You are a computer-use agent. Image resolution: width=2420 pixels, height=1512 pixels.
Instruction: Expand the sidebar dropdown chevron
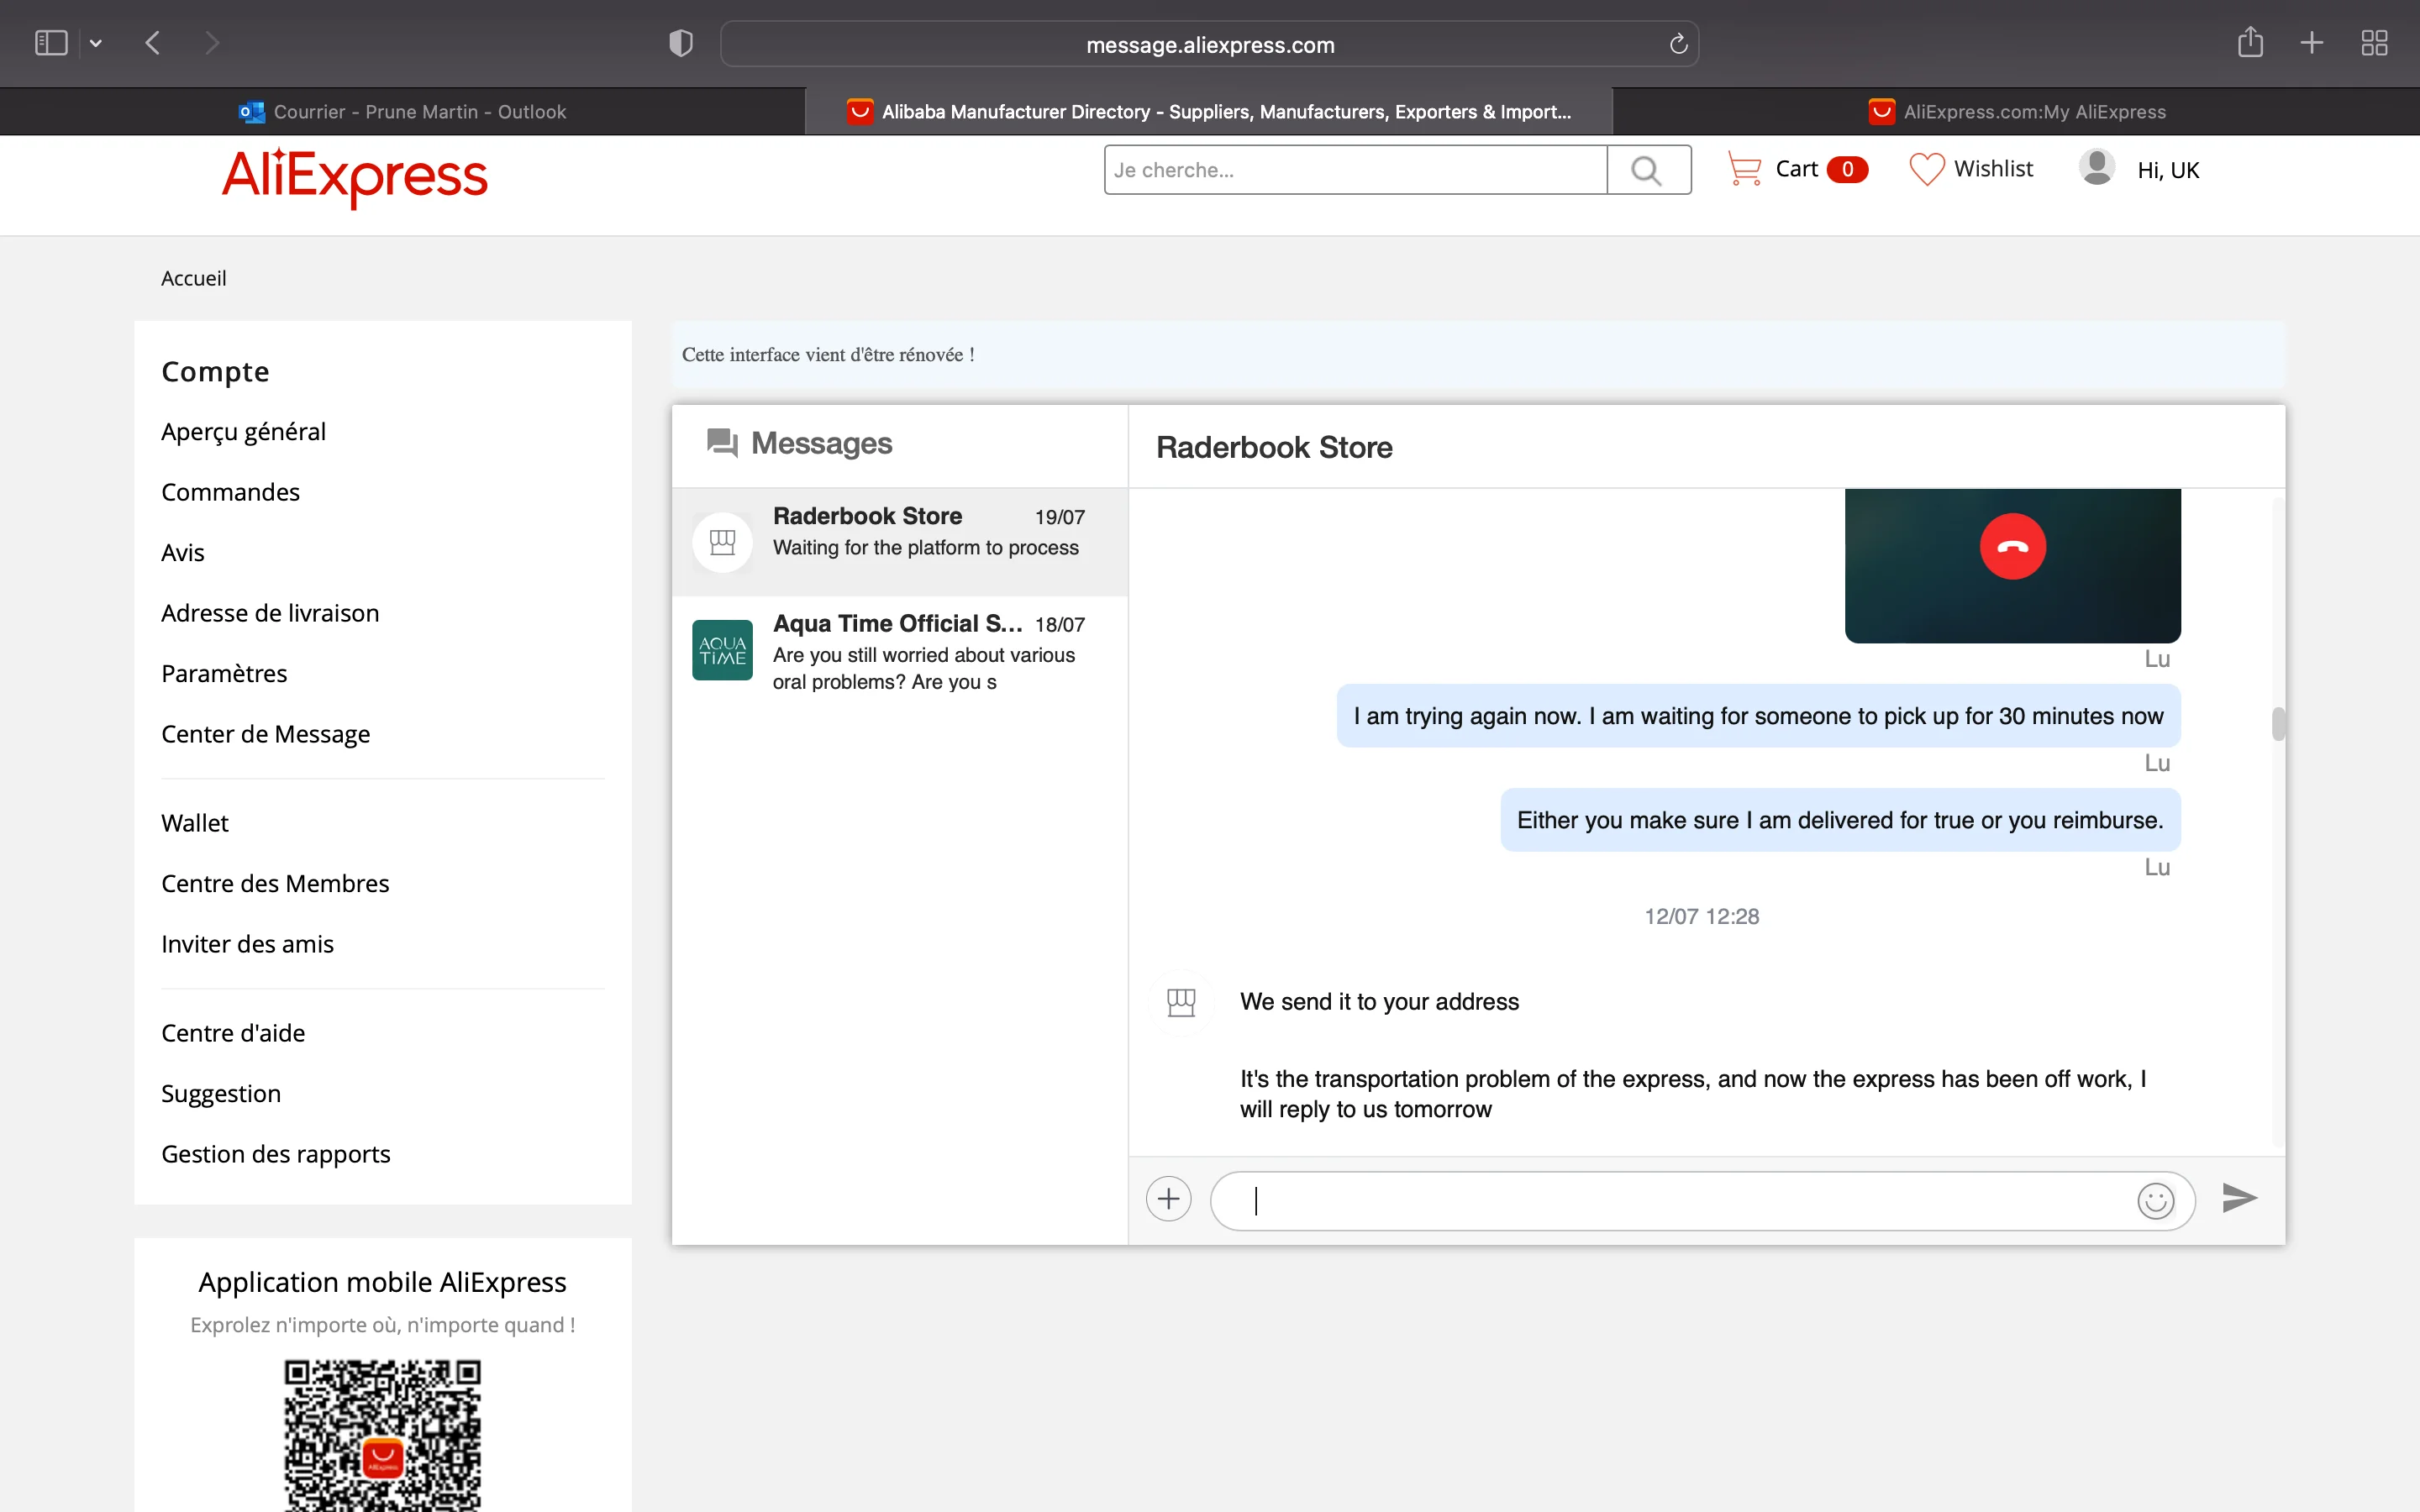(96, 43)
